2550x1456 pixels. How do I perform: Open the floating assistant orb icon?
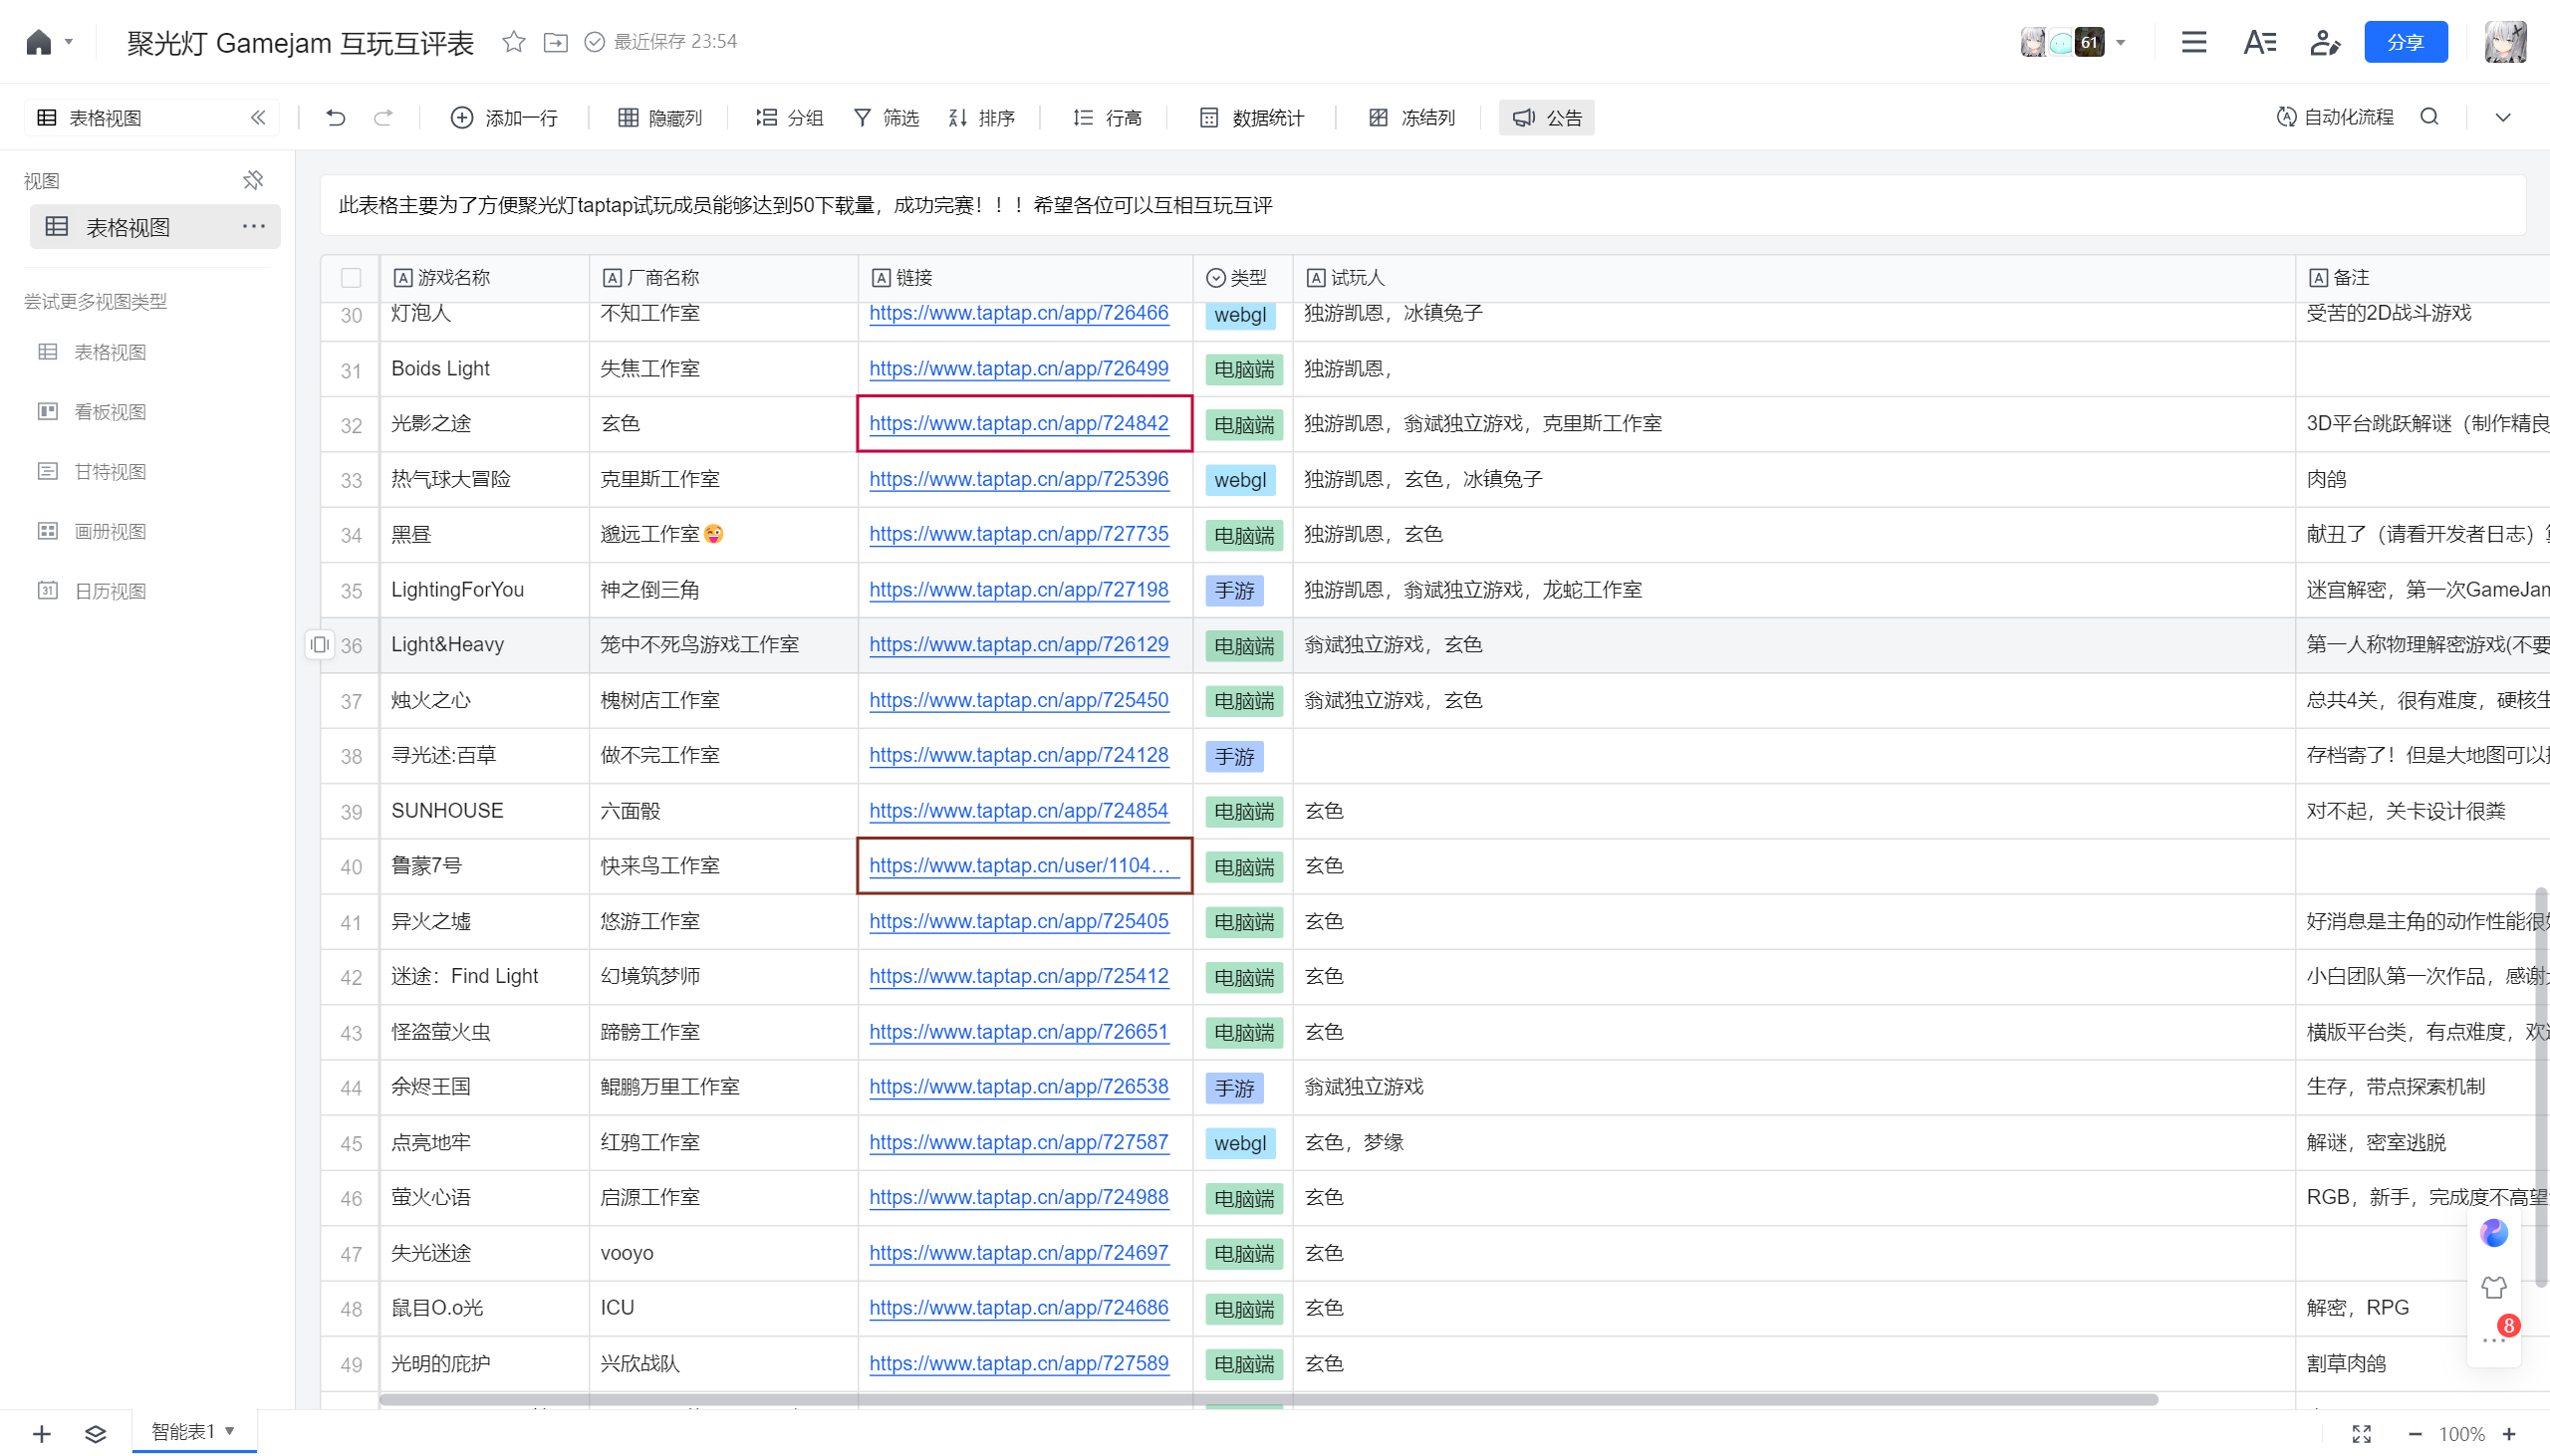(2494, 1233)
